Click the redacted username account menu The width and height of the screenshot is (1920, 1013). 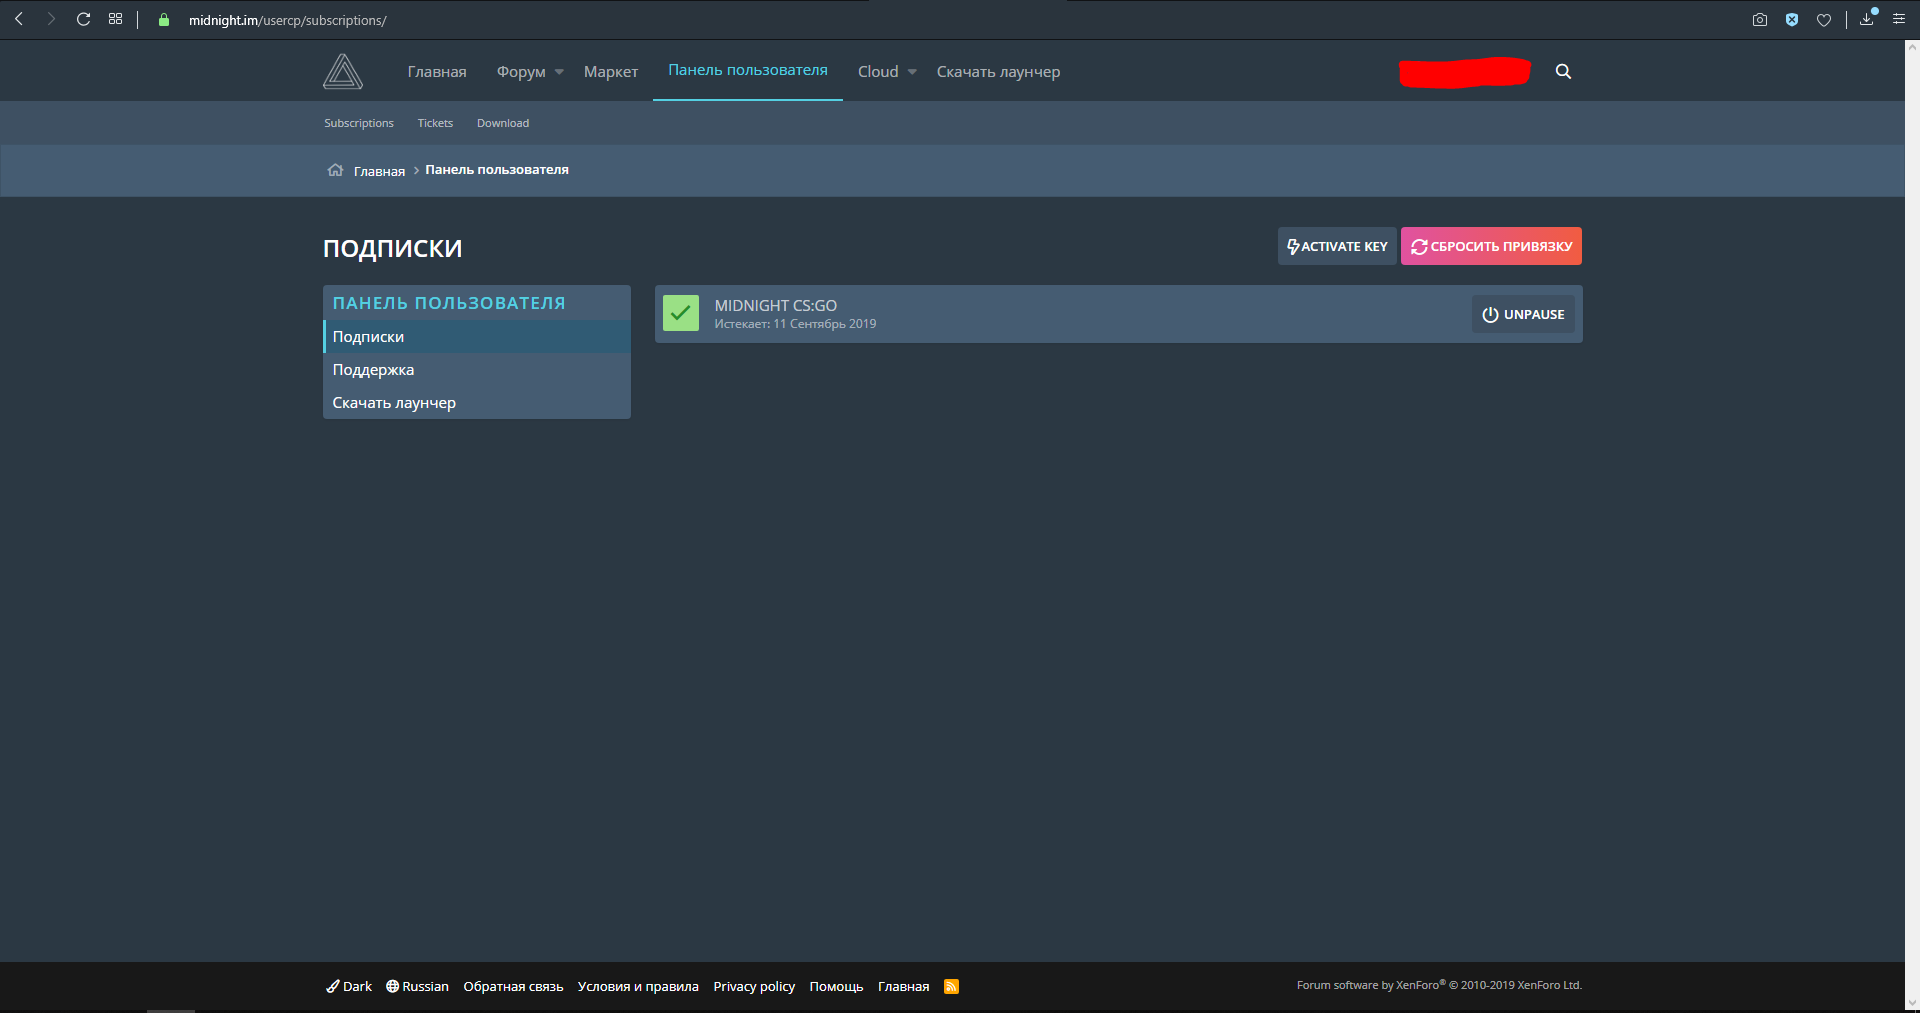[x=1465, y=72]
